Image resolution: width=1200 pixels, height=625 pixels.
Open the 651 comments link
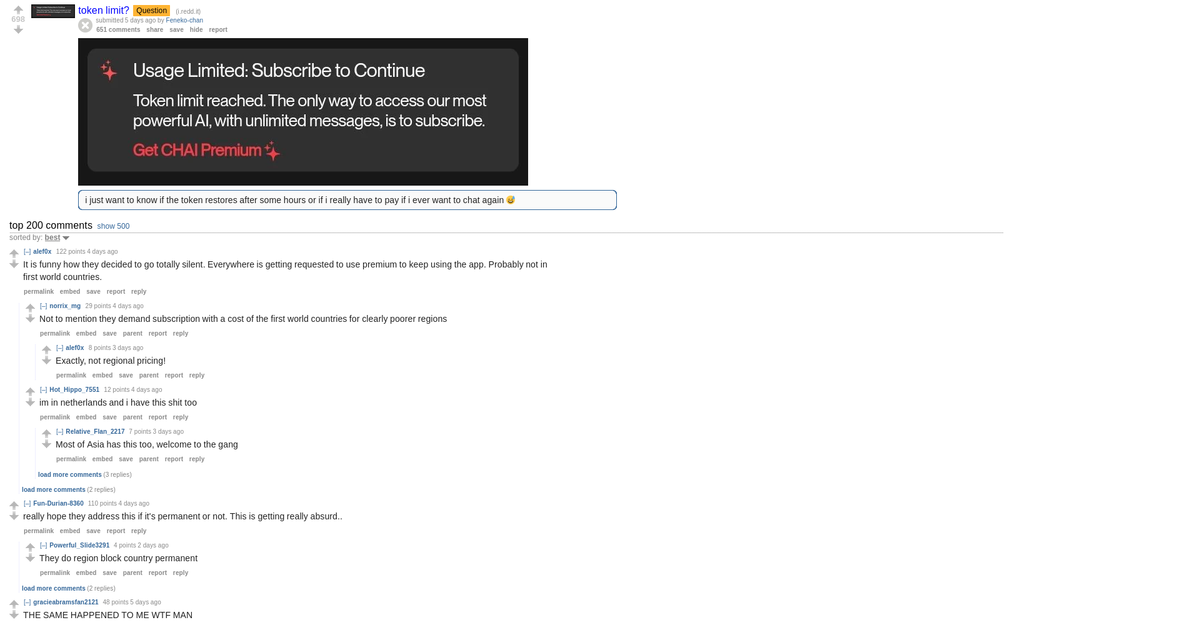click(120, 29)
